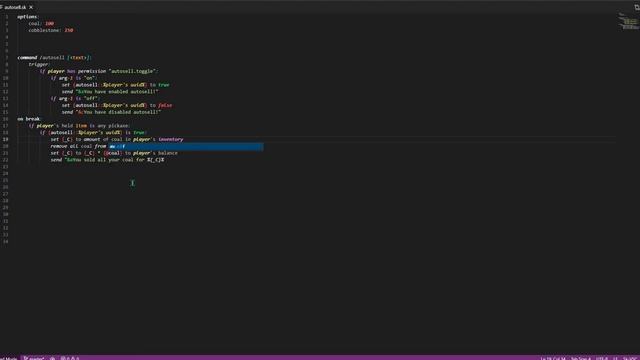
Task: Click the line setting autosell to false
Action: 117,105
